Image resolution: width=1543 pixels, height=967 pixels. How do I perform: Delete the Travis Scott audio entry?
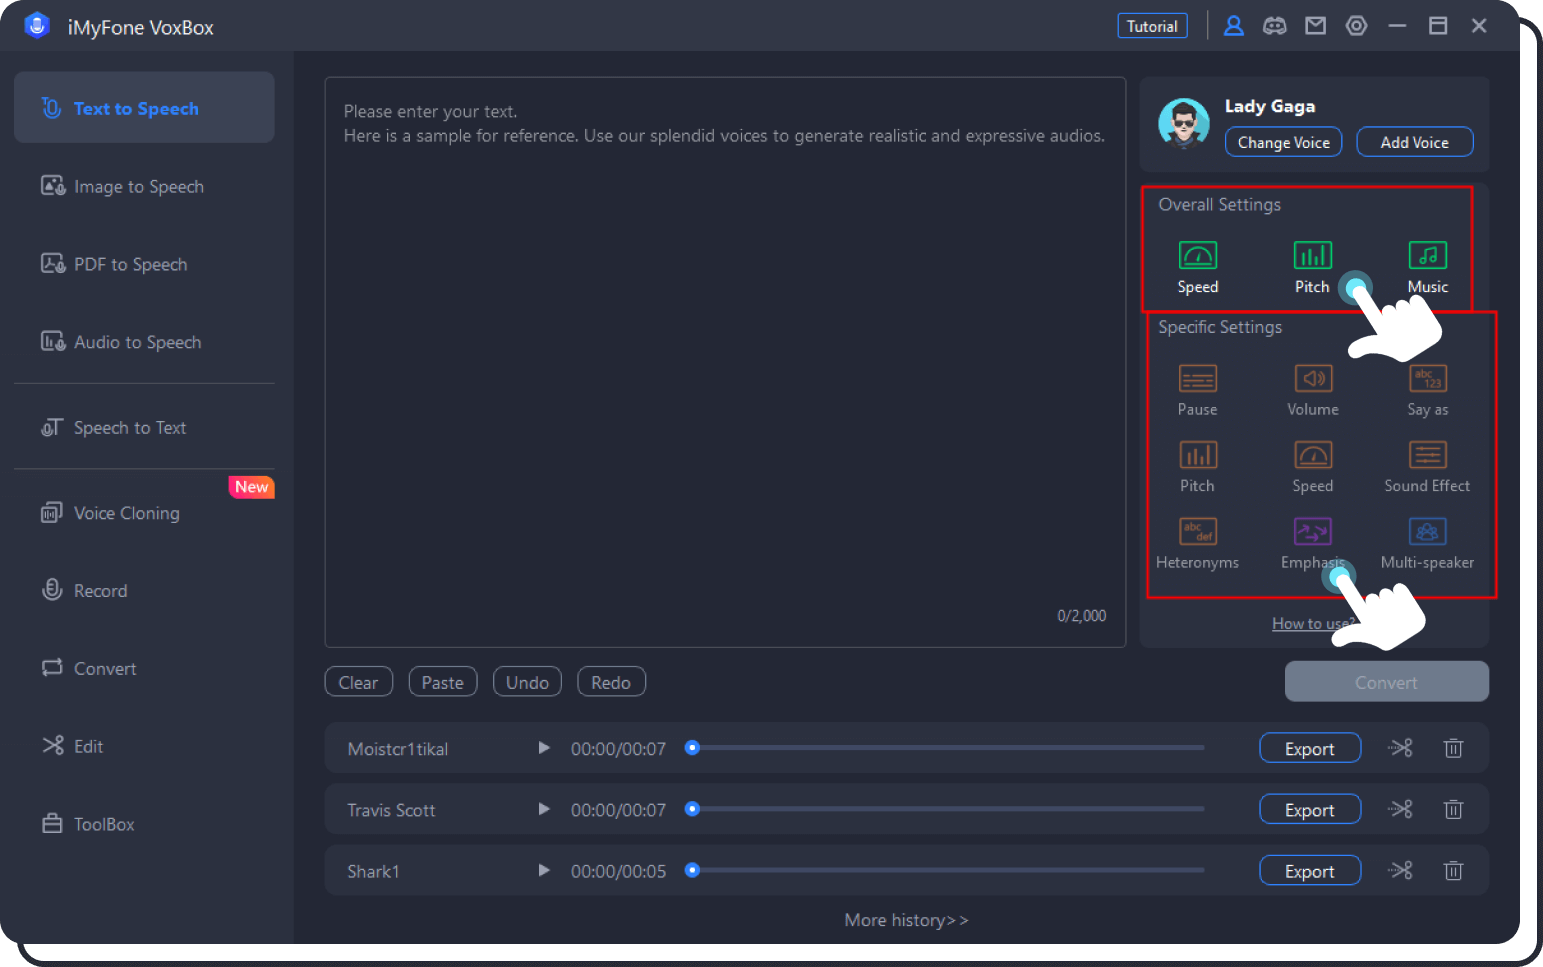tap(1454, 809)
